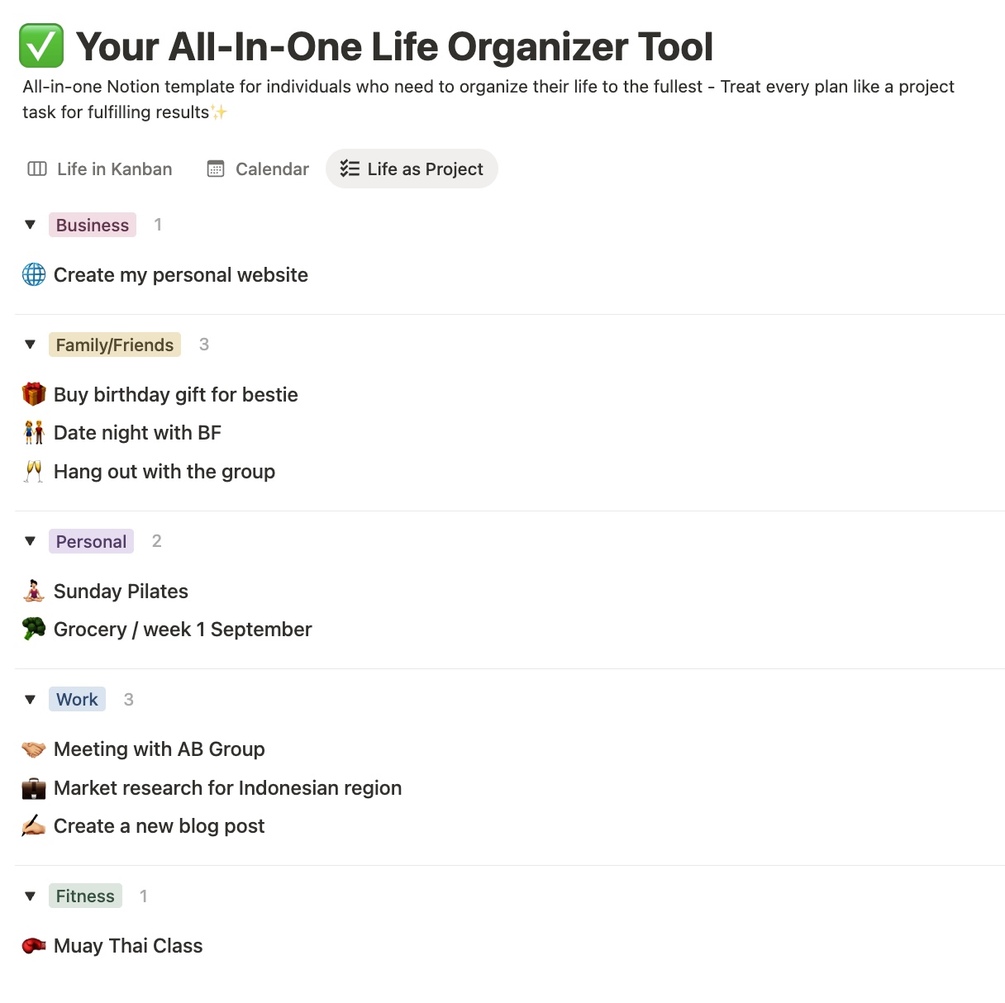Image resolution: width=1005 pixels, height=1003 pixels.
Task: Open the Sunday Pilates task
Action: [x=121, y=592]
